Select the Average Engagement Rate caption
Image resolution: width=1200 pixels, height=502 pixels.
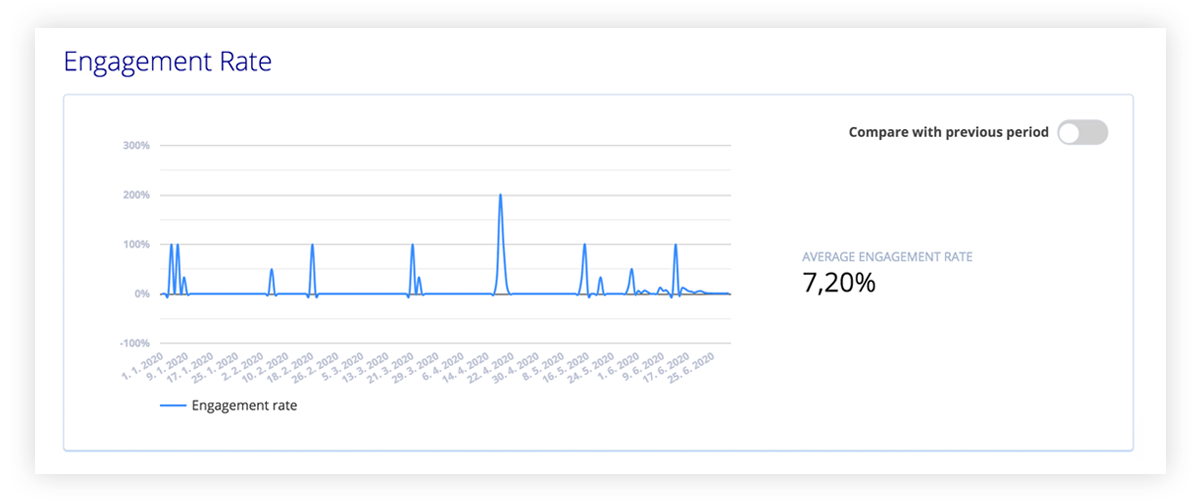pos(887,257)
